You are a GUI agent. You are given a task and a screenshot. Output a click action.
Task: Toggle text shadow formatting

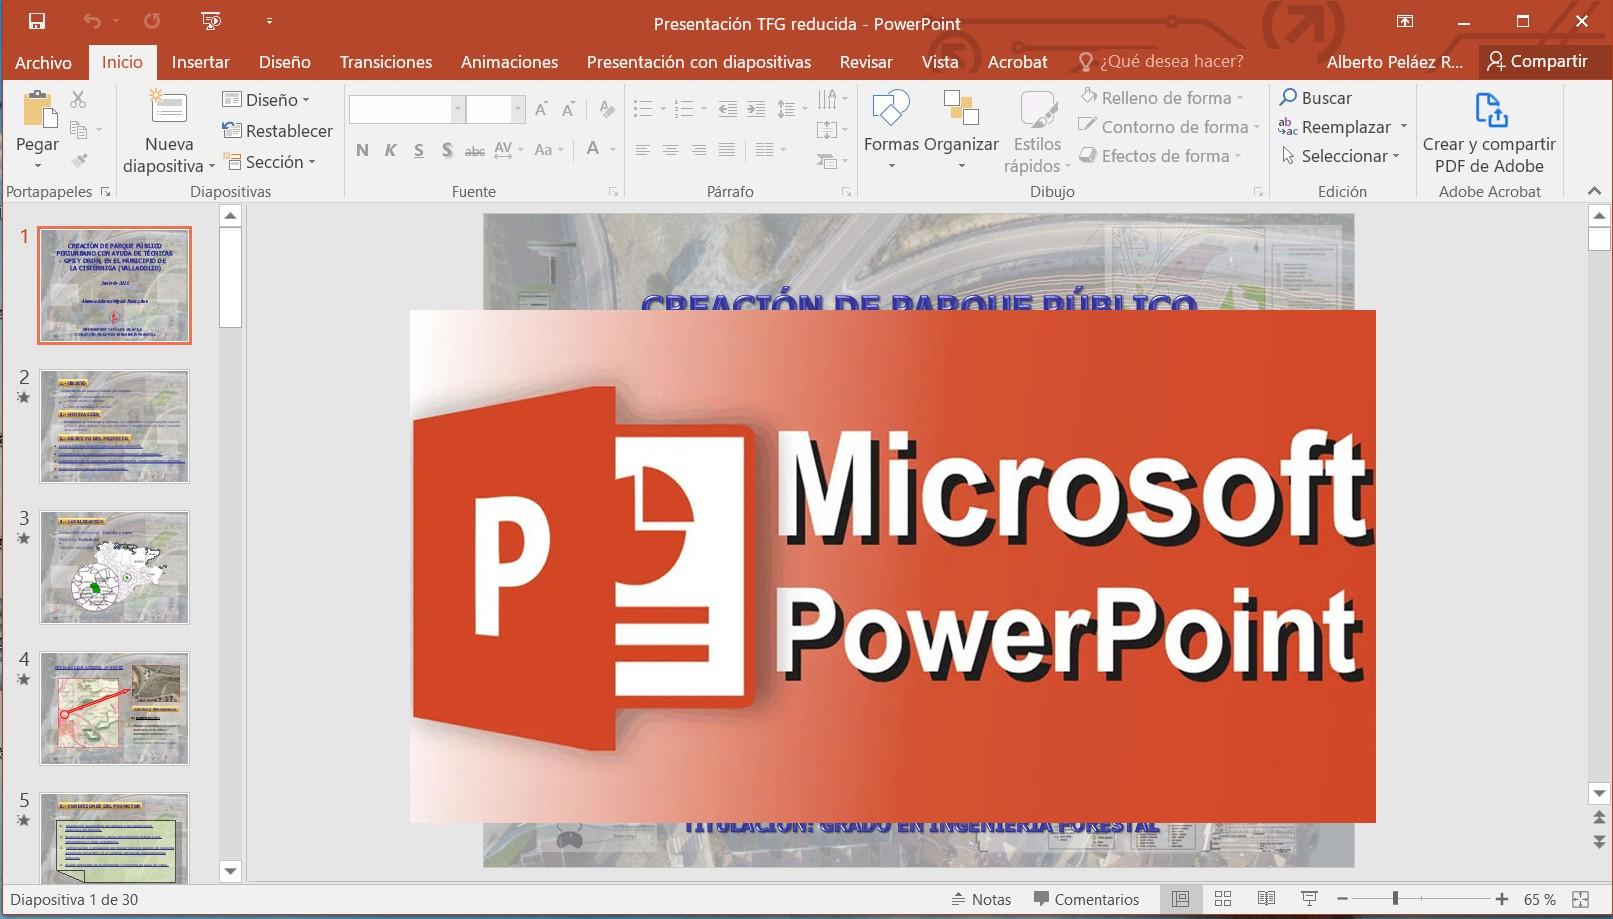pos(447,150)
